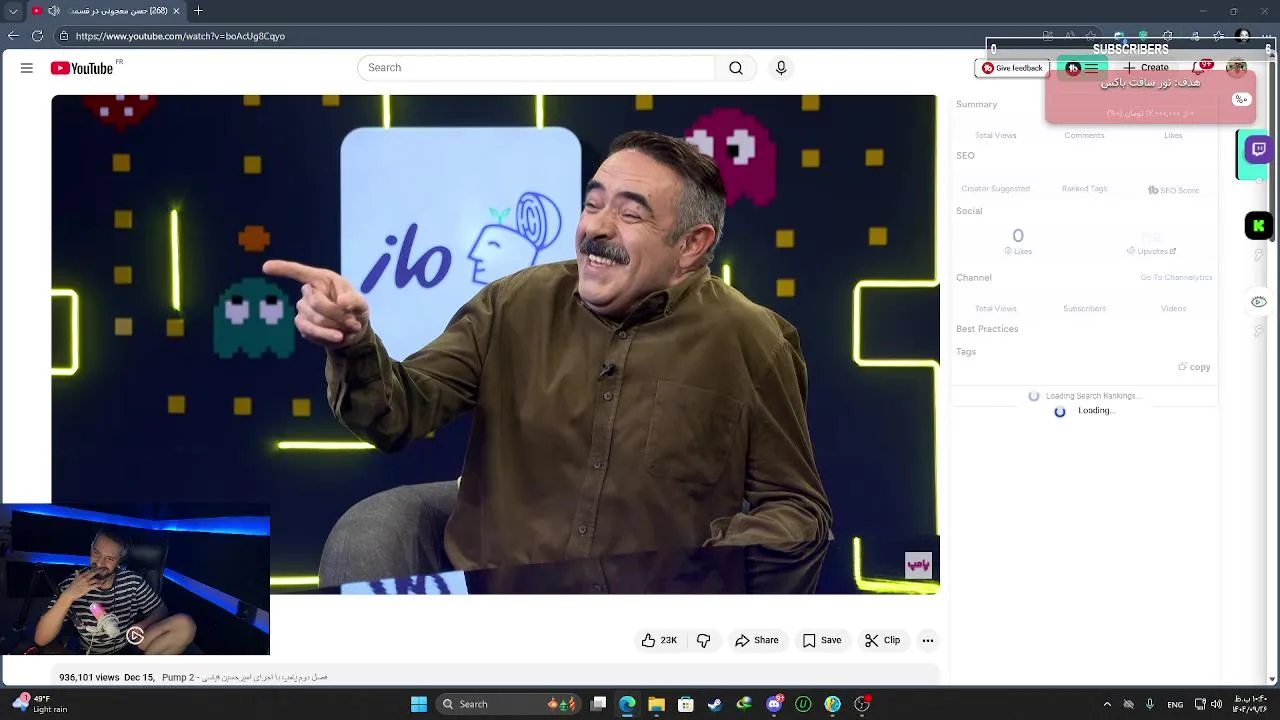Click the video player area
Viewport: 1280px width, 720px height.
[x=495, y=345]
